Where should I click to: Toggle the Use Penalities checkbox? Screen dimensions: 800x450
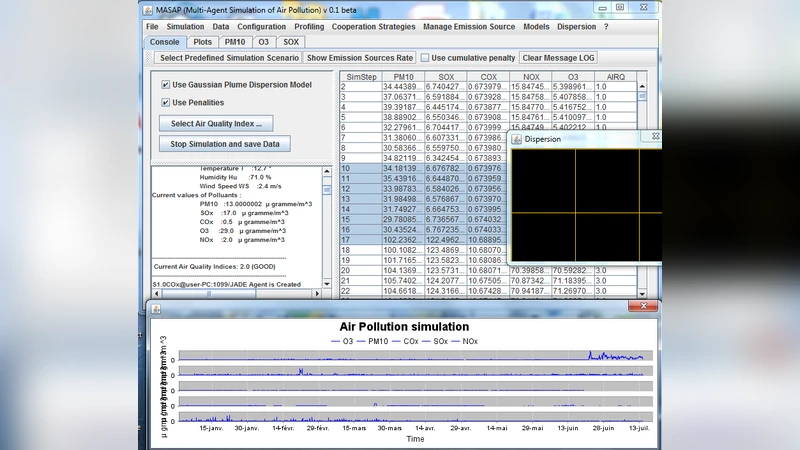tap(165, 102)
